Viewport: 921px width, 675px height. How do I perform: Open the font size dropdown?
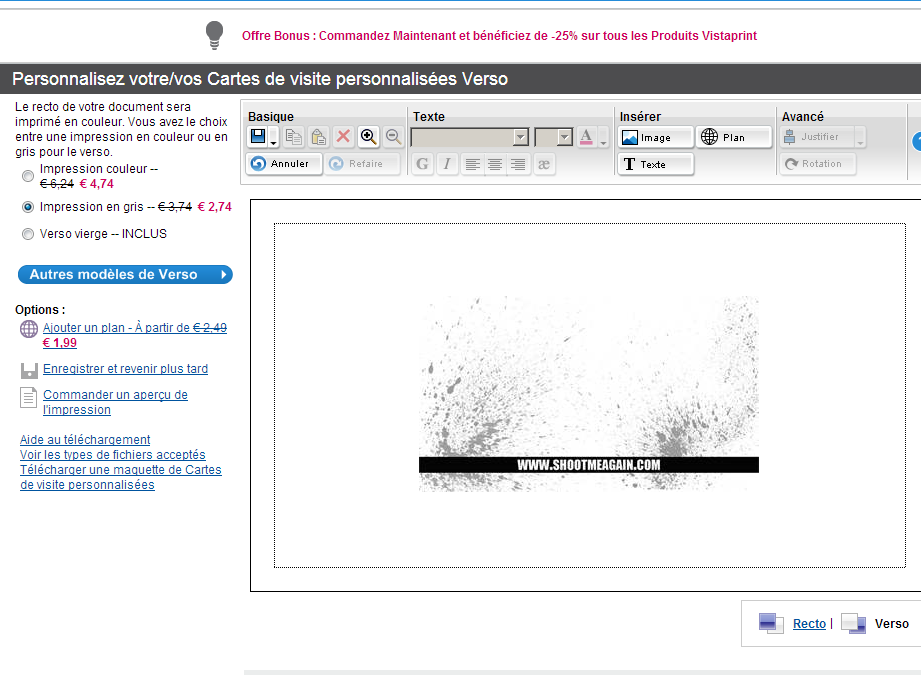point(564,137)
